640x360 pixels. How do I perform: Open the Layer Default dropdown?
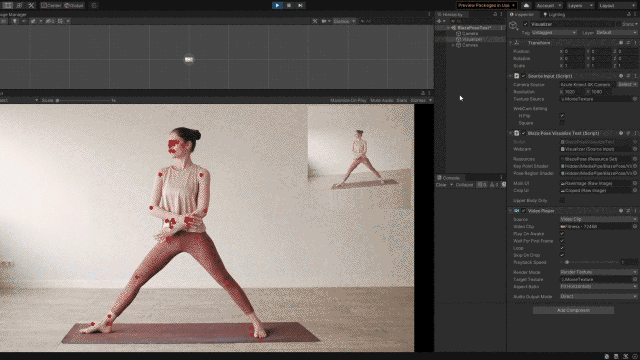[616, 33]
